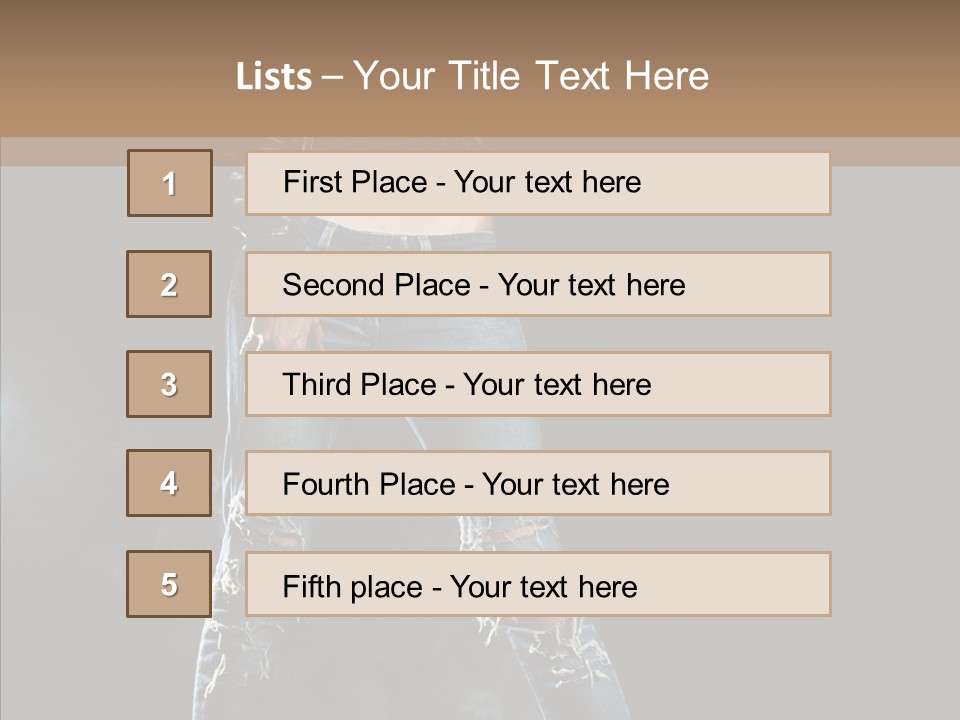Image resolution: width=960 pixels, height=720 pixels.
Task: Click "Your text here" in second row
Action: [x=591, y=285]
